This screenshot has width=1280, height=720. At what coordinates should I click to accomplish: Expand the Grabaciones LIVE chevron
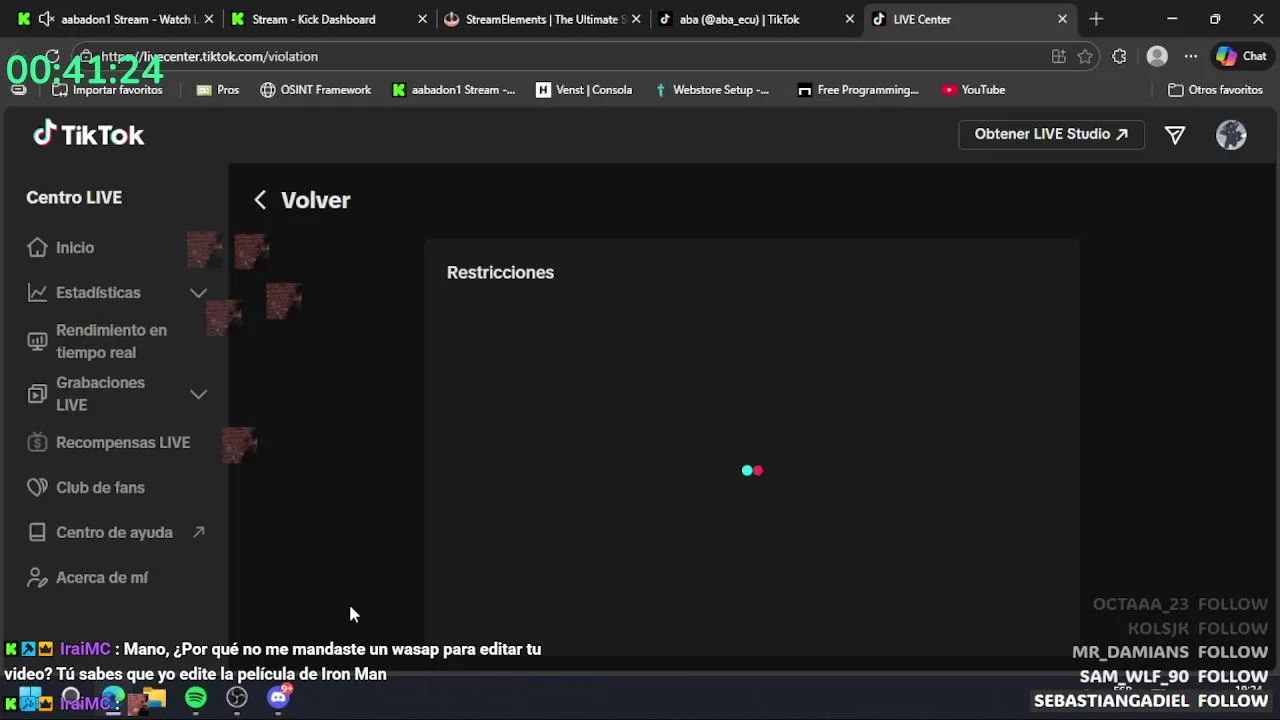(x=198, y=394)
